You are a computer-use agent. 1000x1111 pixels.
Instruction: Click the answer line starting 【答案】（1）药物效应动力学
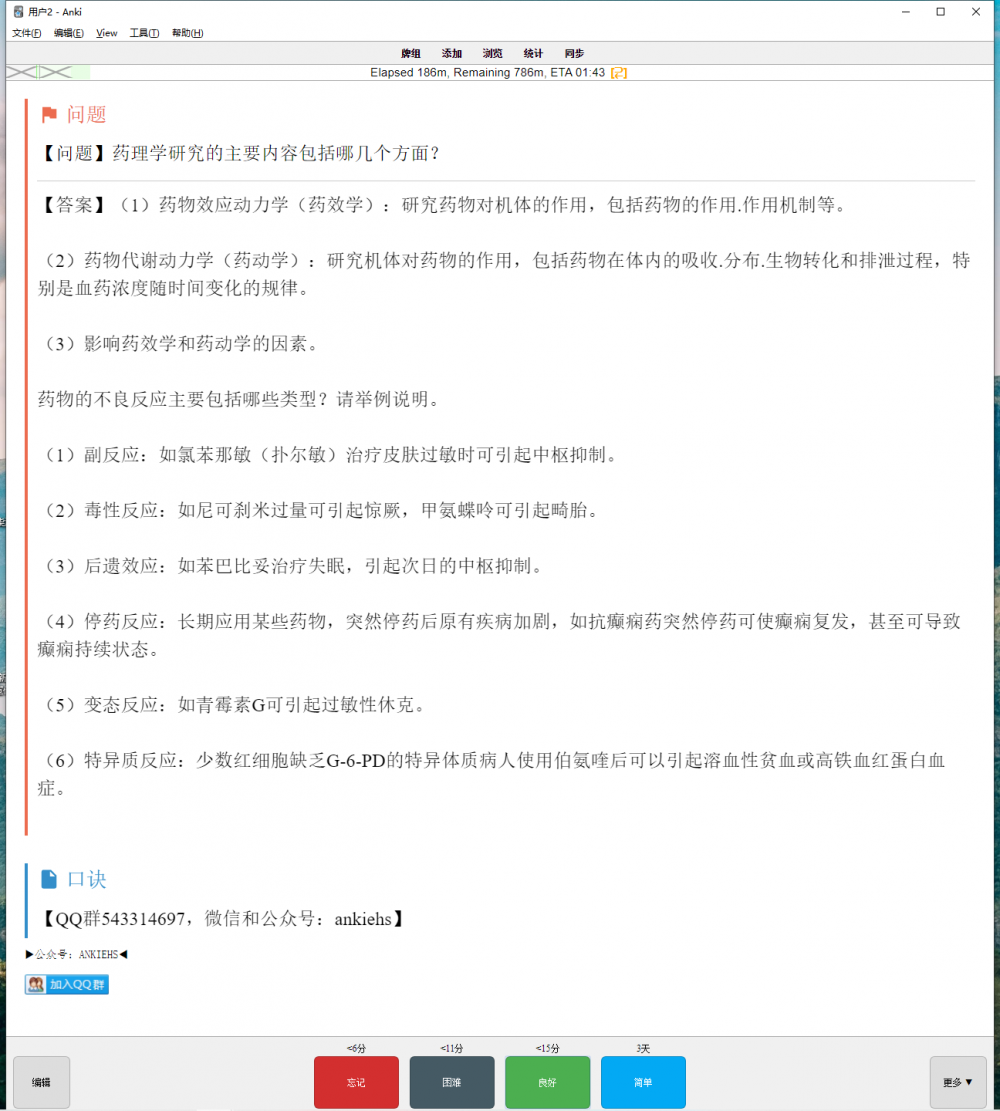(x=444, y=205)
